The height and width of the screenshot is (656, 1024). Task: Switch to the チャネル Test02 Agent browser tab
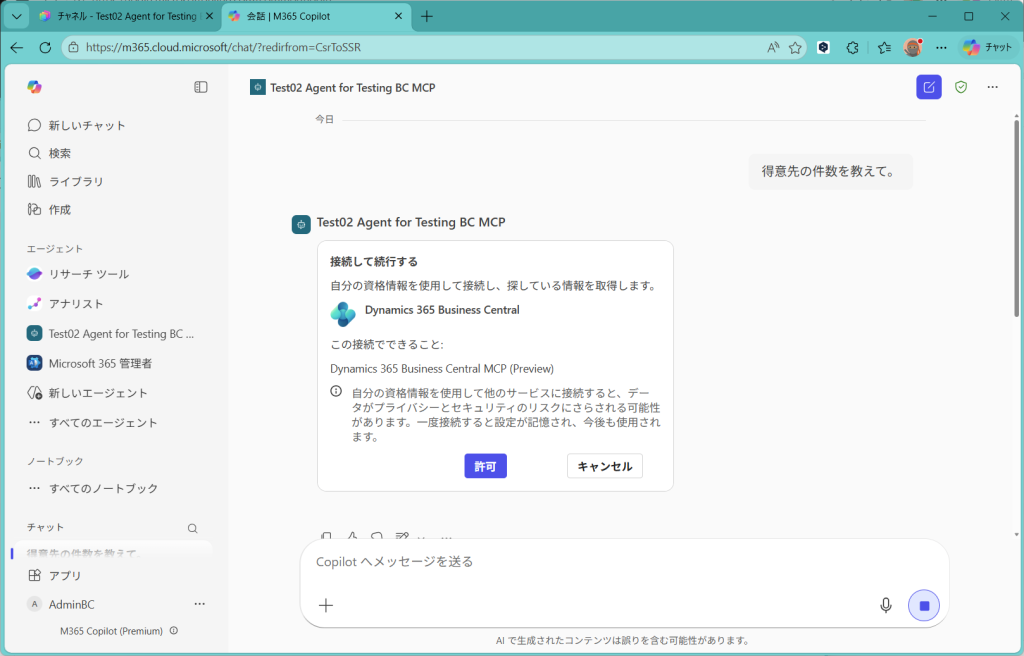(118, 16)
